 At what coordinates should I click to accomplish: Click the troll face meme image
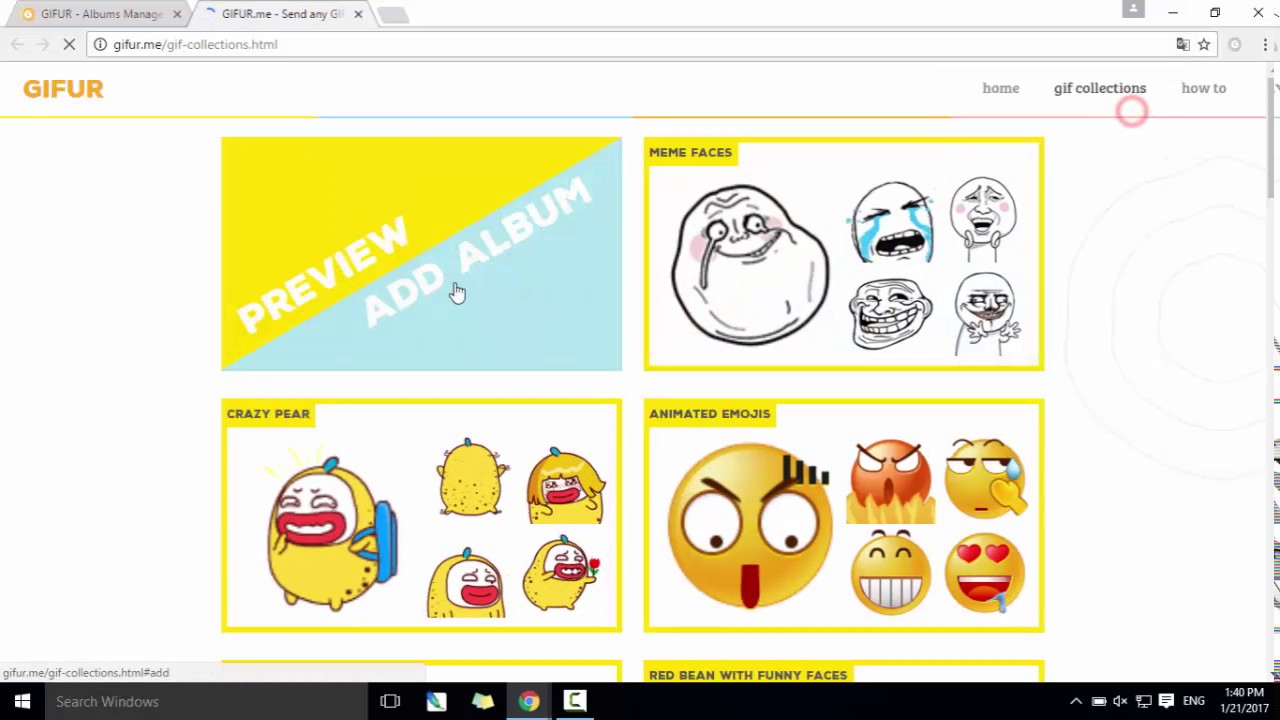(x=890, y=313)
